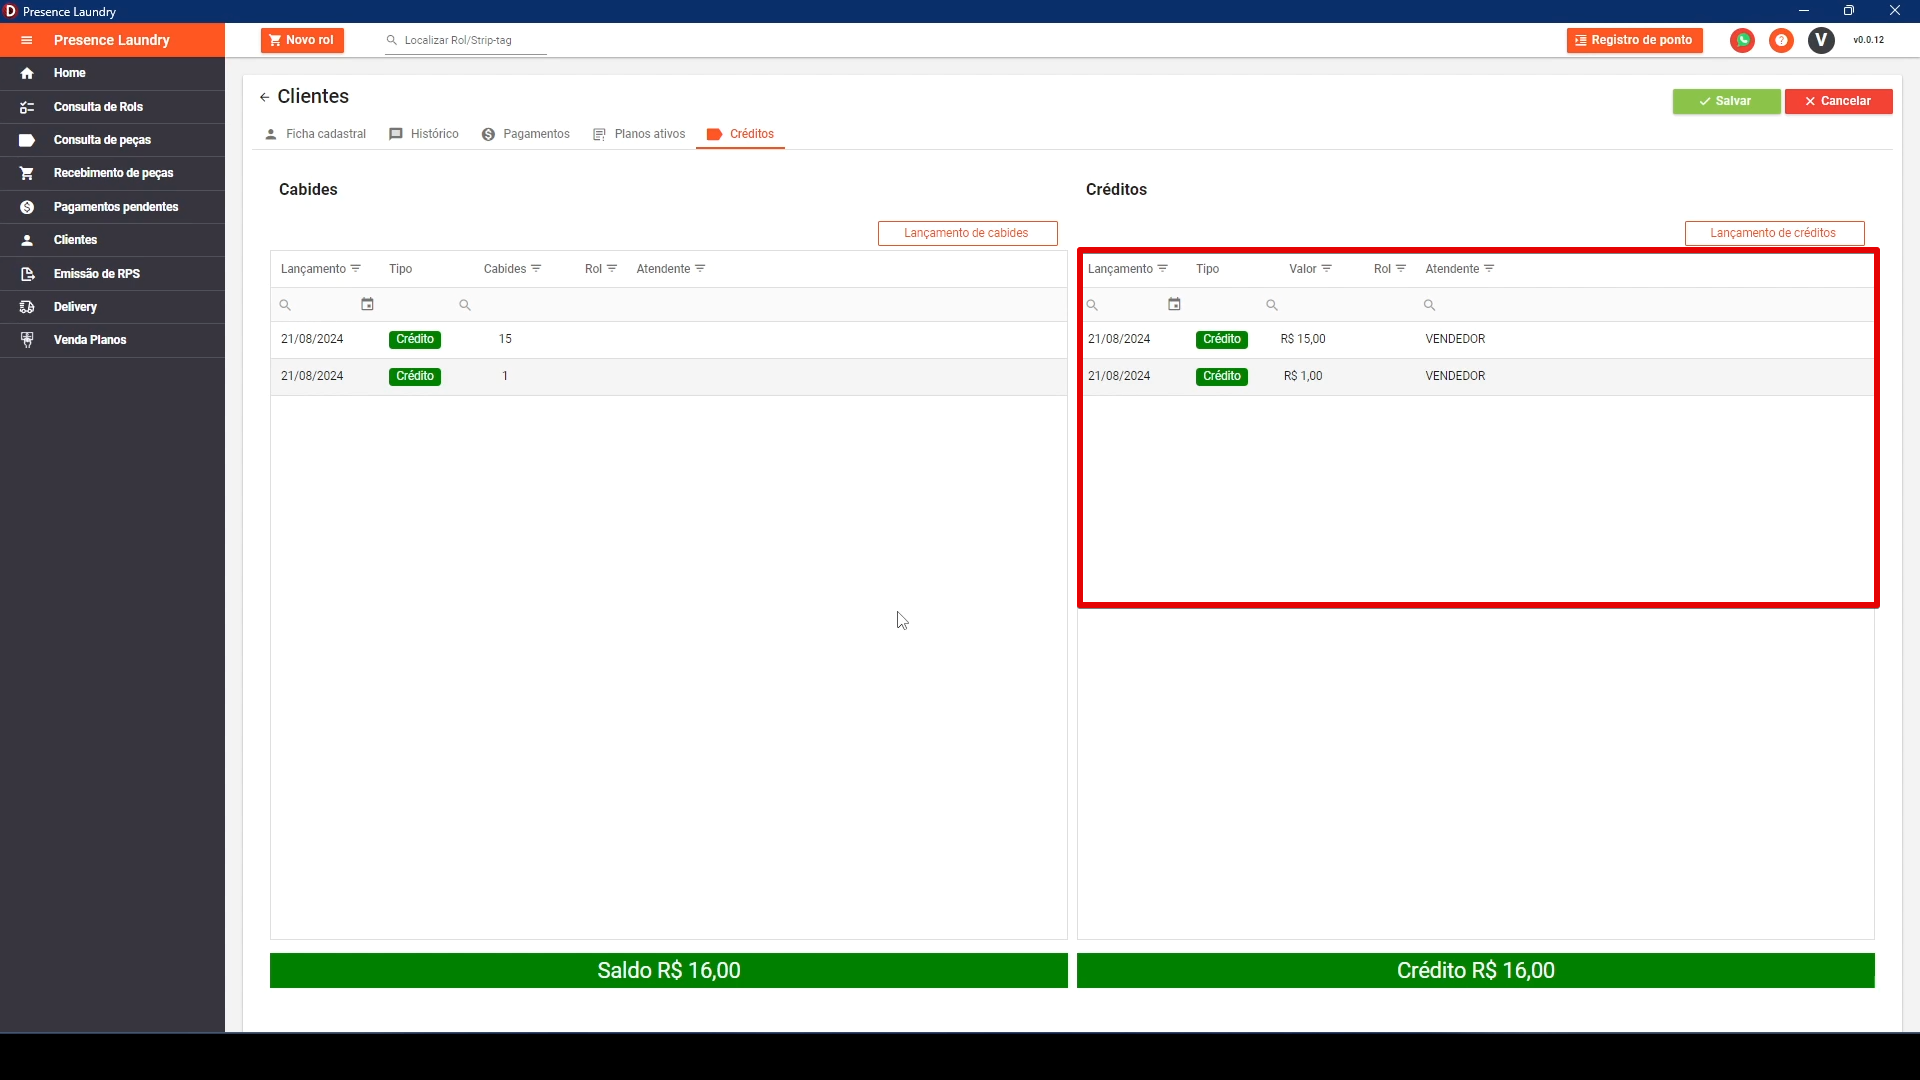Click the Pagamentos pendentes coin icon
The width and height of the screenshot is (1920, 1080).
pyautogui.click(x=27, y=207)
